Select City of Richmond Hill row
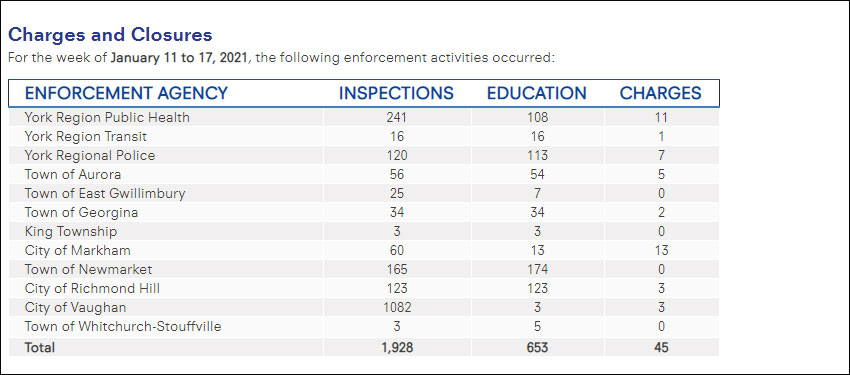The width and height of the screenshot is (850, 375). [364, 288]
